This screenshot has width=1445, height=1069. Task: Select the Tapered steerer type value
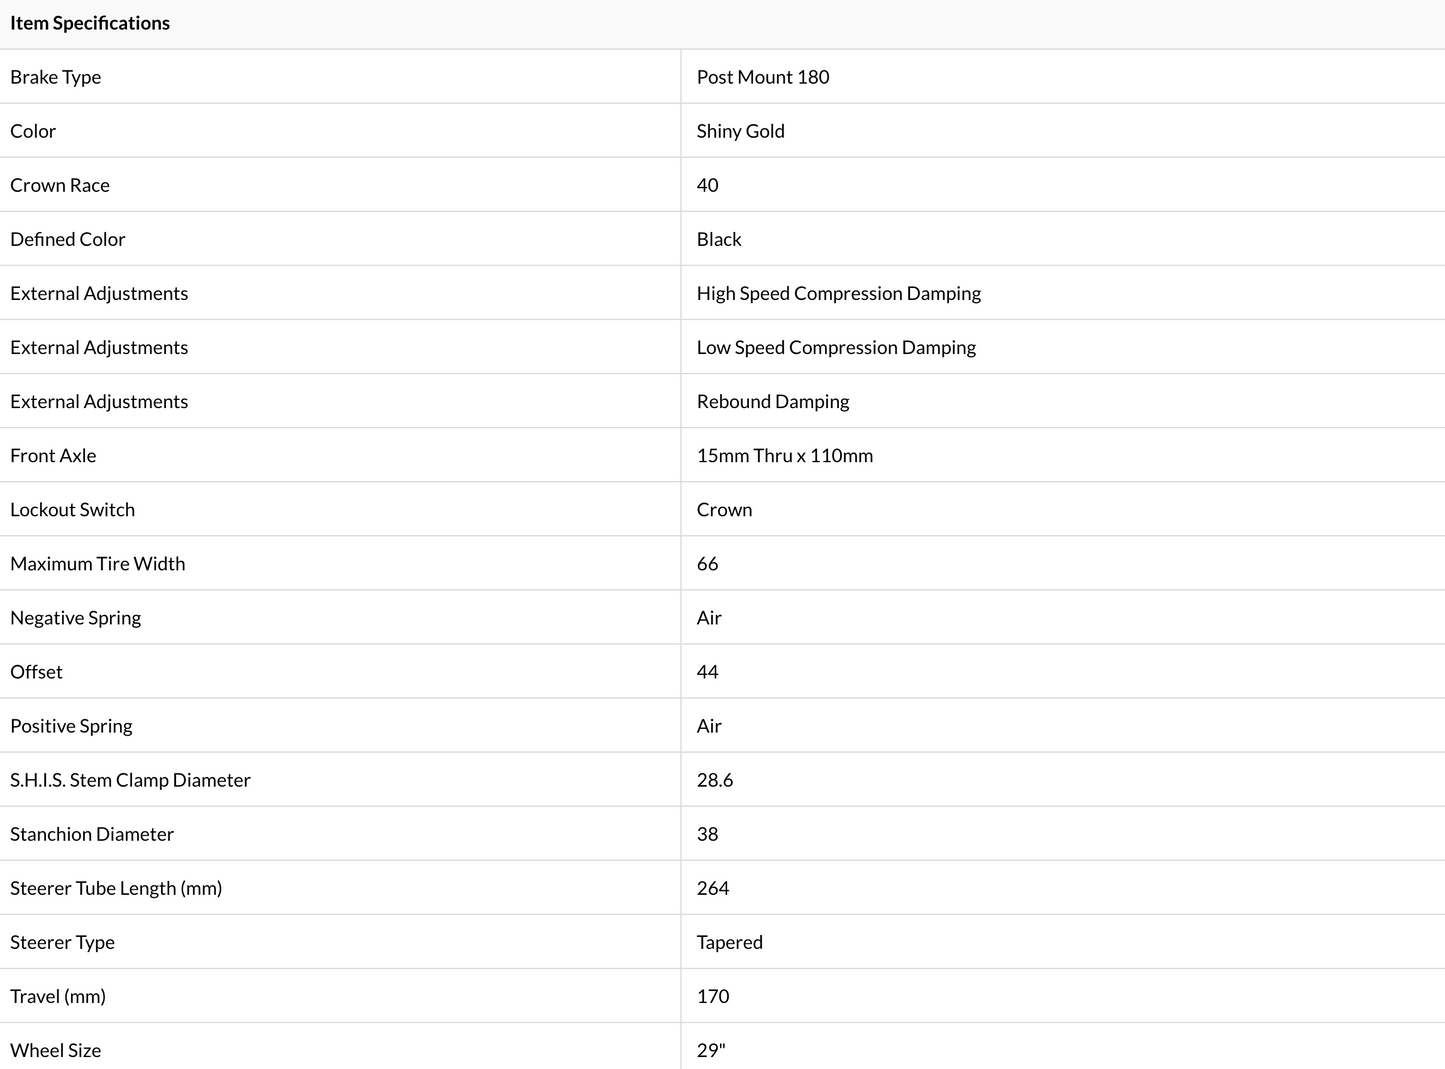point(729,941)
